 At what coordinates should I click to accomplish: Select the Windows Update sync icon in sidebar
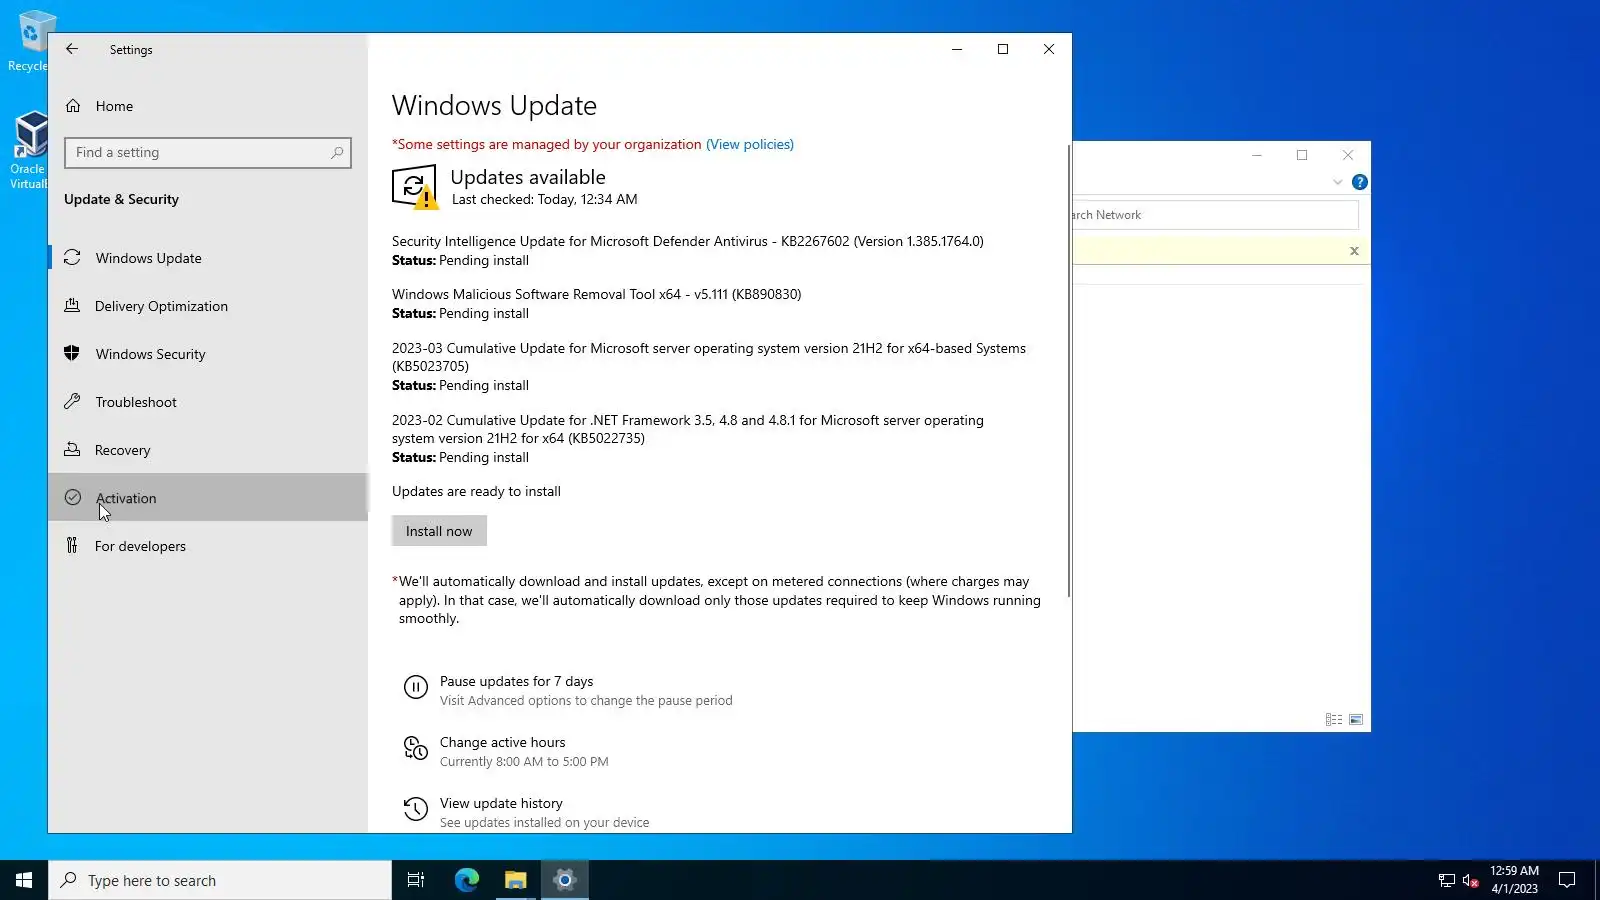pyautogui.click(x=72, y=258)
